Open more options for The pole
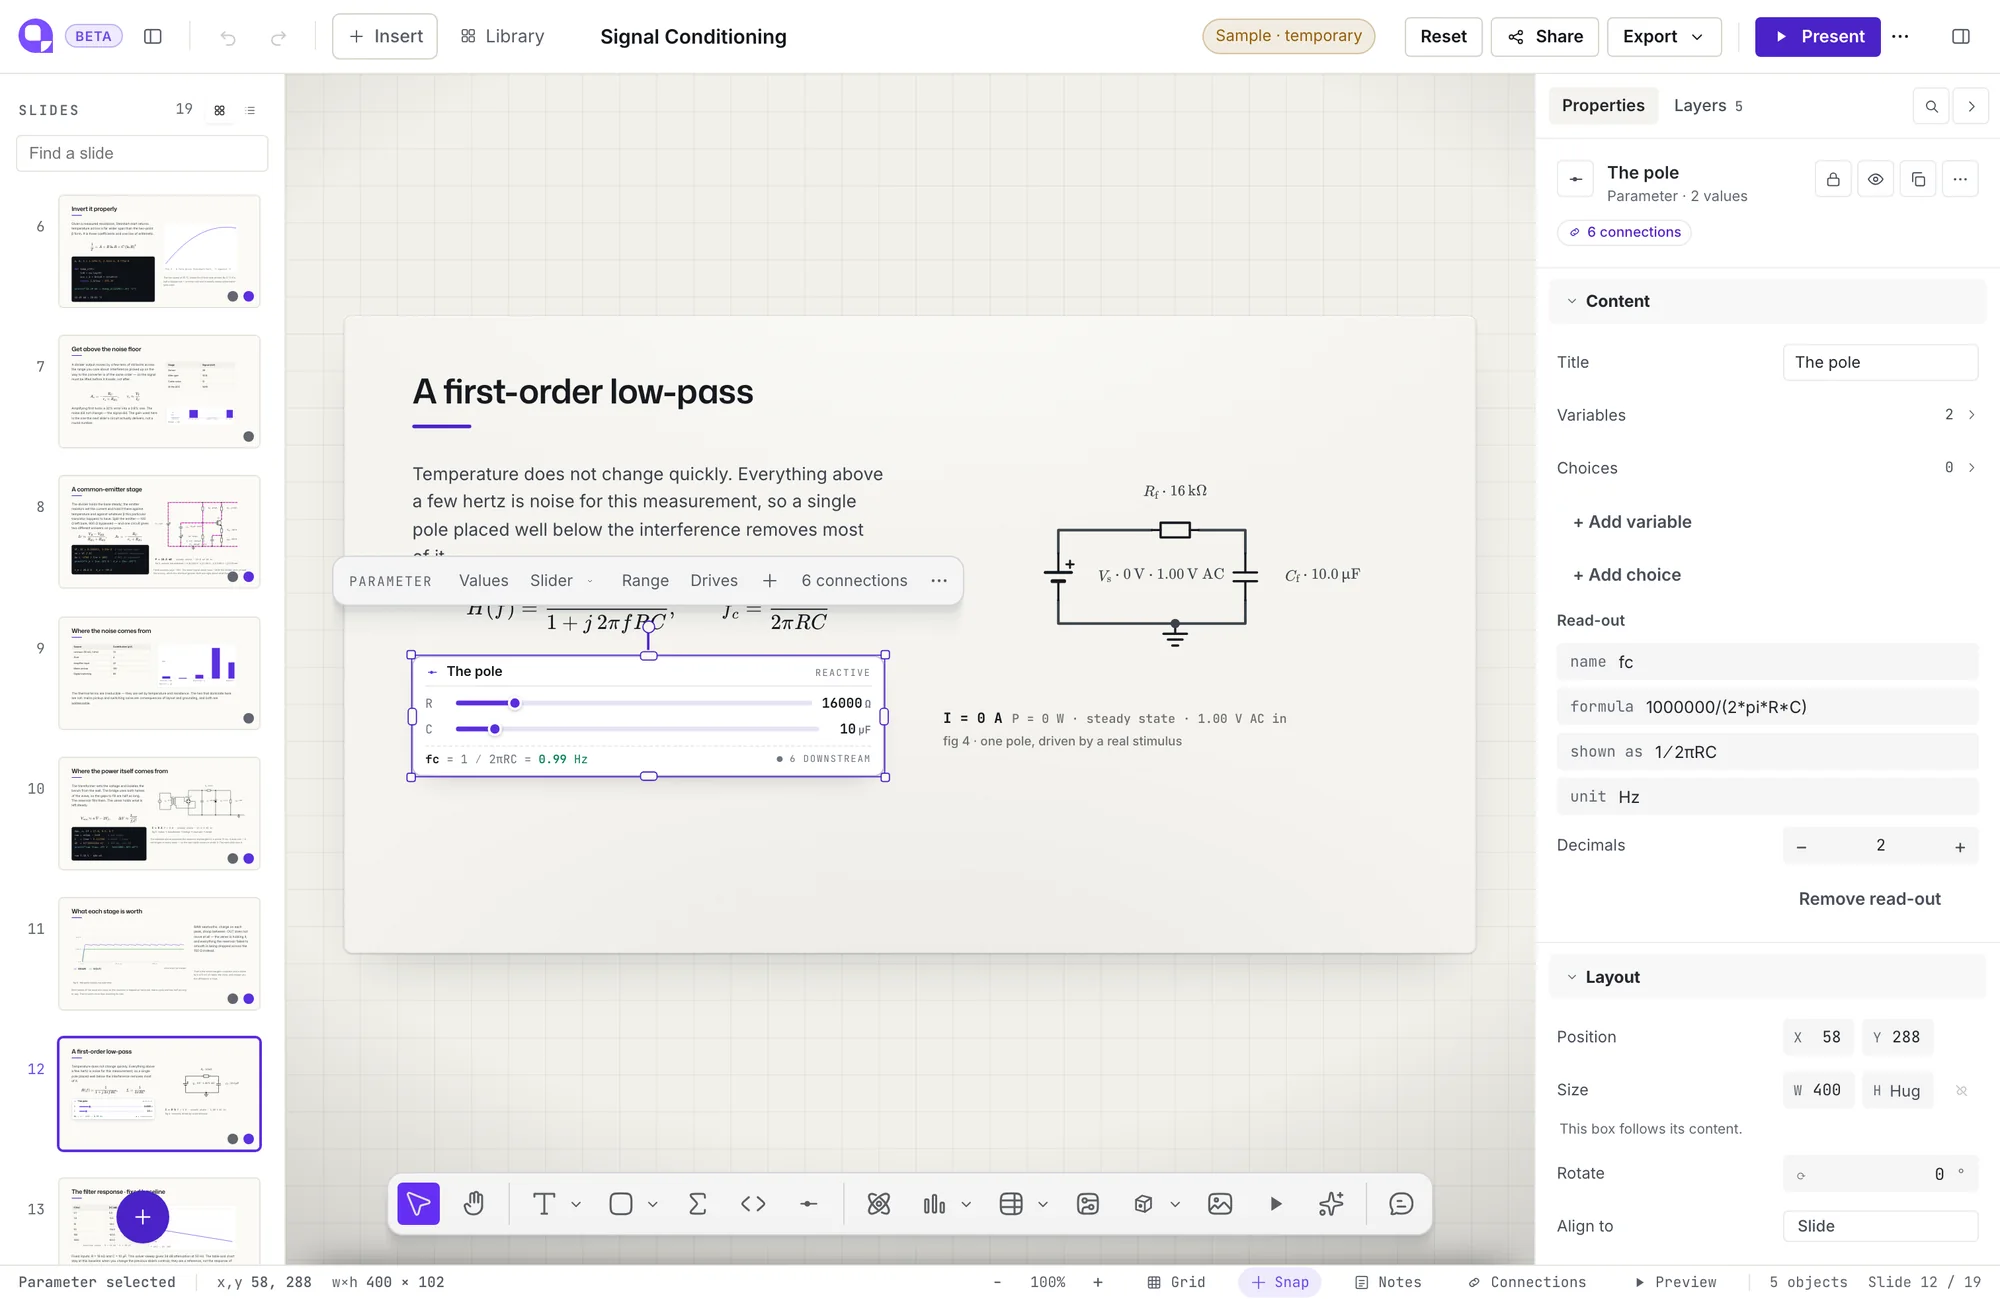Image resolution: width=2000 pixels, height=1299 pixels. (1960, 180)
